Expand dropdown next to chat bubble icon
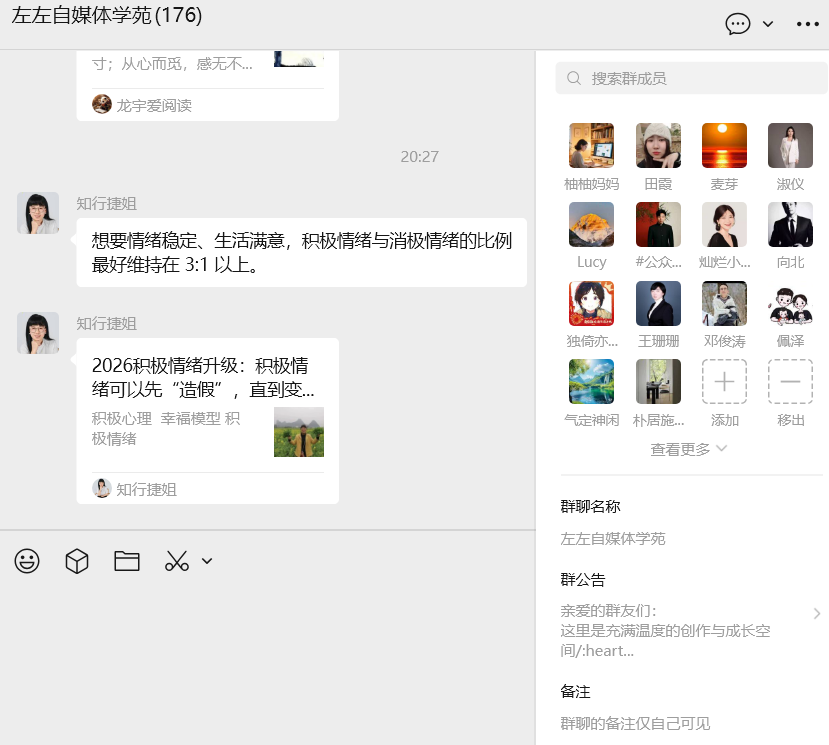829x745 pixels. coord(768,24)
